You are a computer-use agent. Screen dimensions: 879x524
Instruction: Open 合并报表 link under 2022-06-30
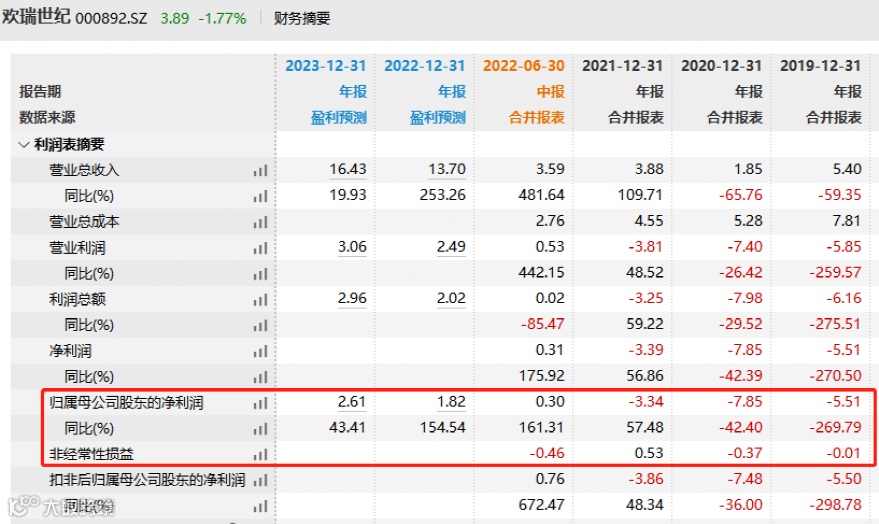click(536, 118)
